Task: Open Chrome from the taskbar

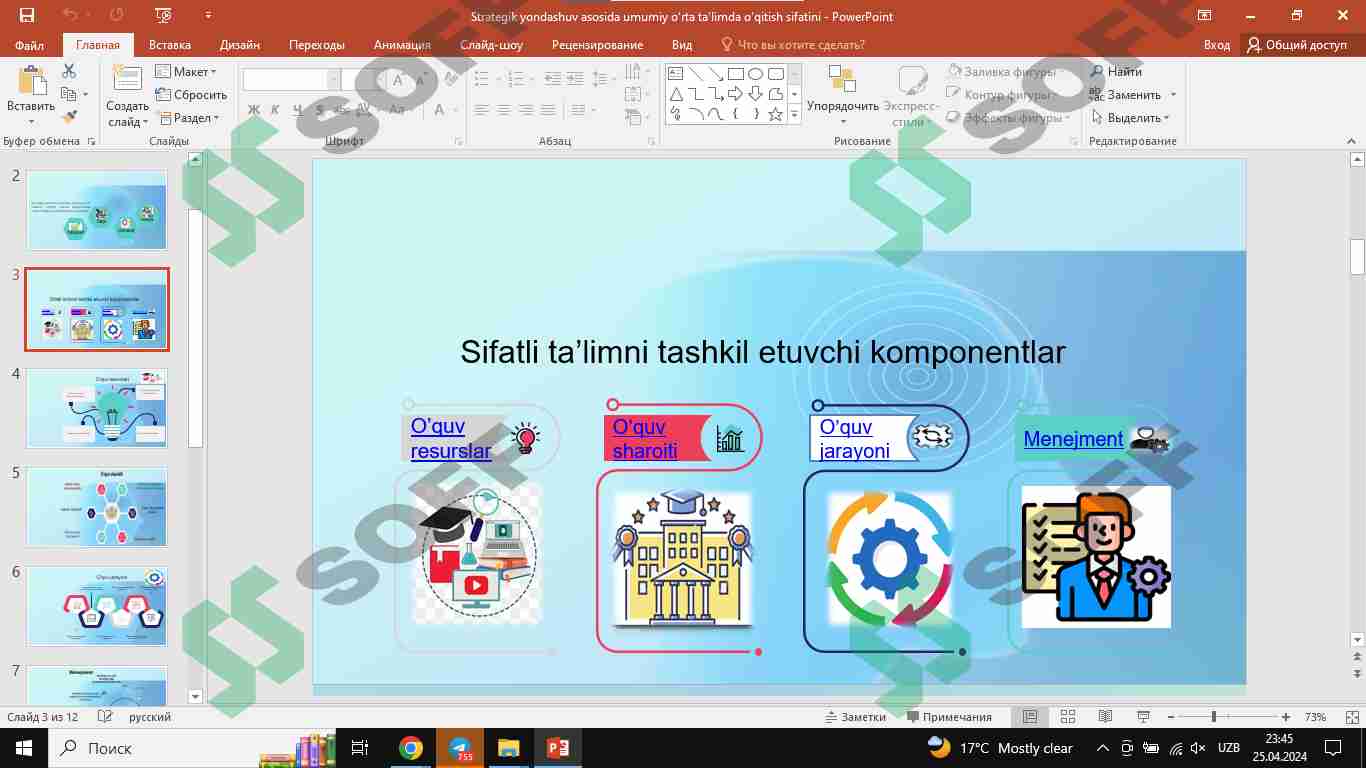Action: coord(411,748)
